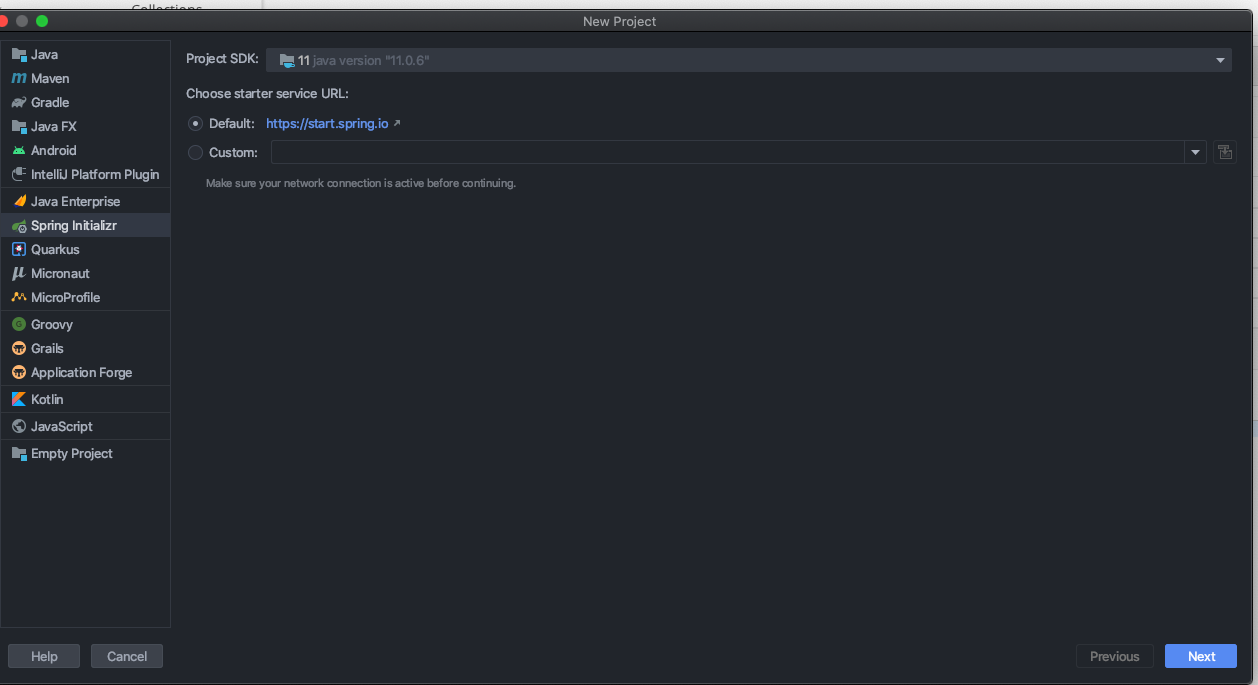This screenshot has width=1258, height=685.
Task: Click inside the Custom URL input field
Action: (x=728, y=152)
